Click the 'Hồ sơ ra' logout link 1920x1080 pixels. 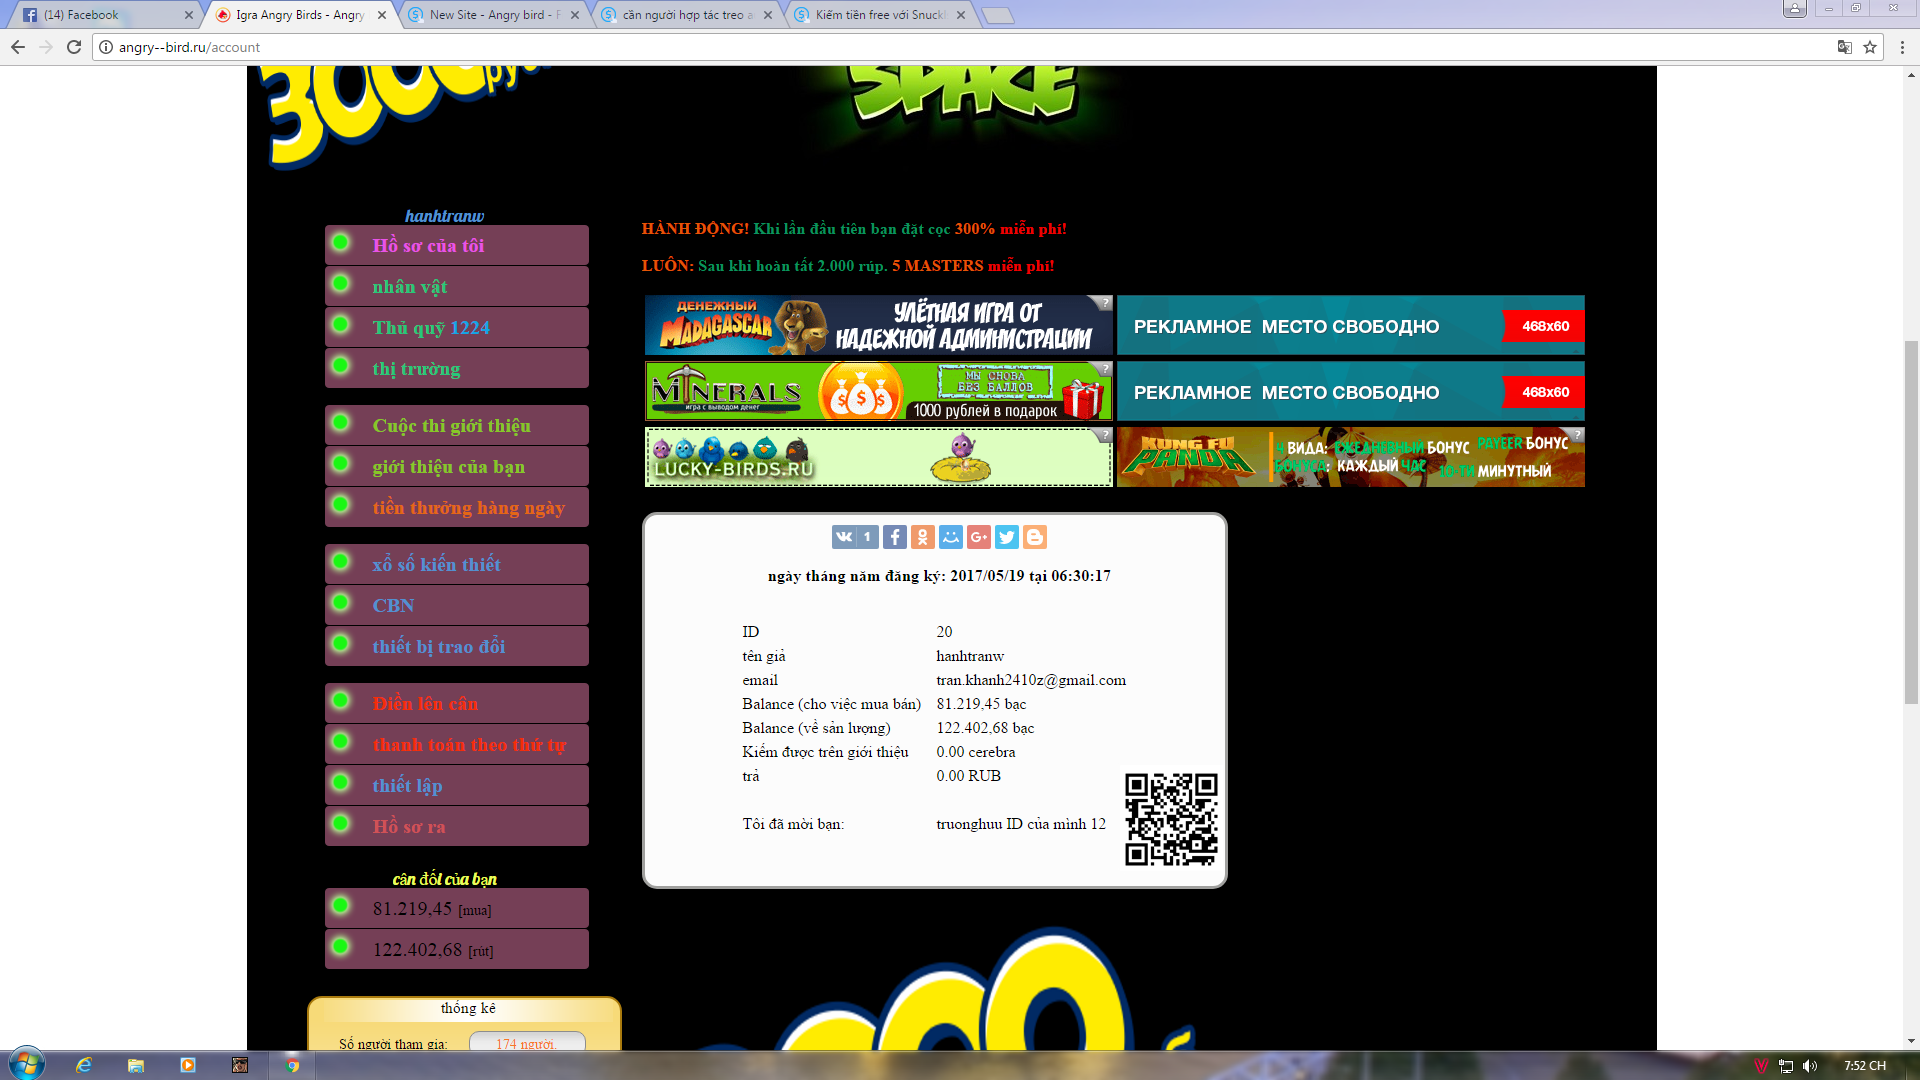(x=409, y=827)
